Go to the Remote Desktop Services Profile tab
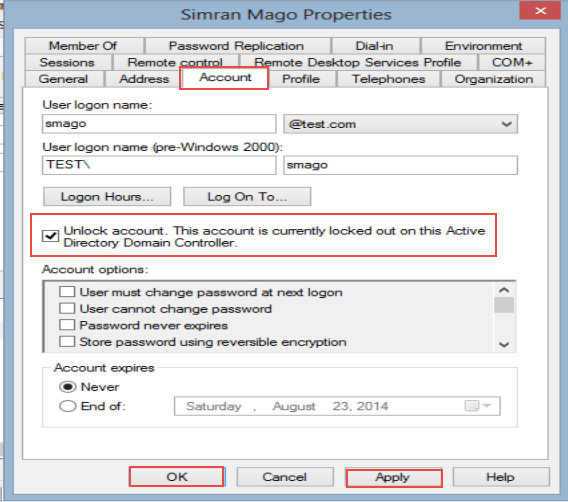 coord(358,62)
